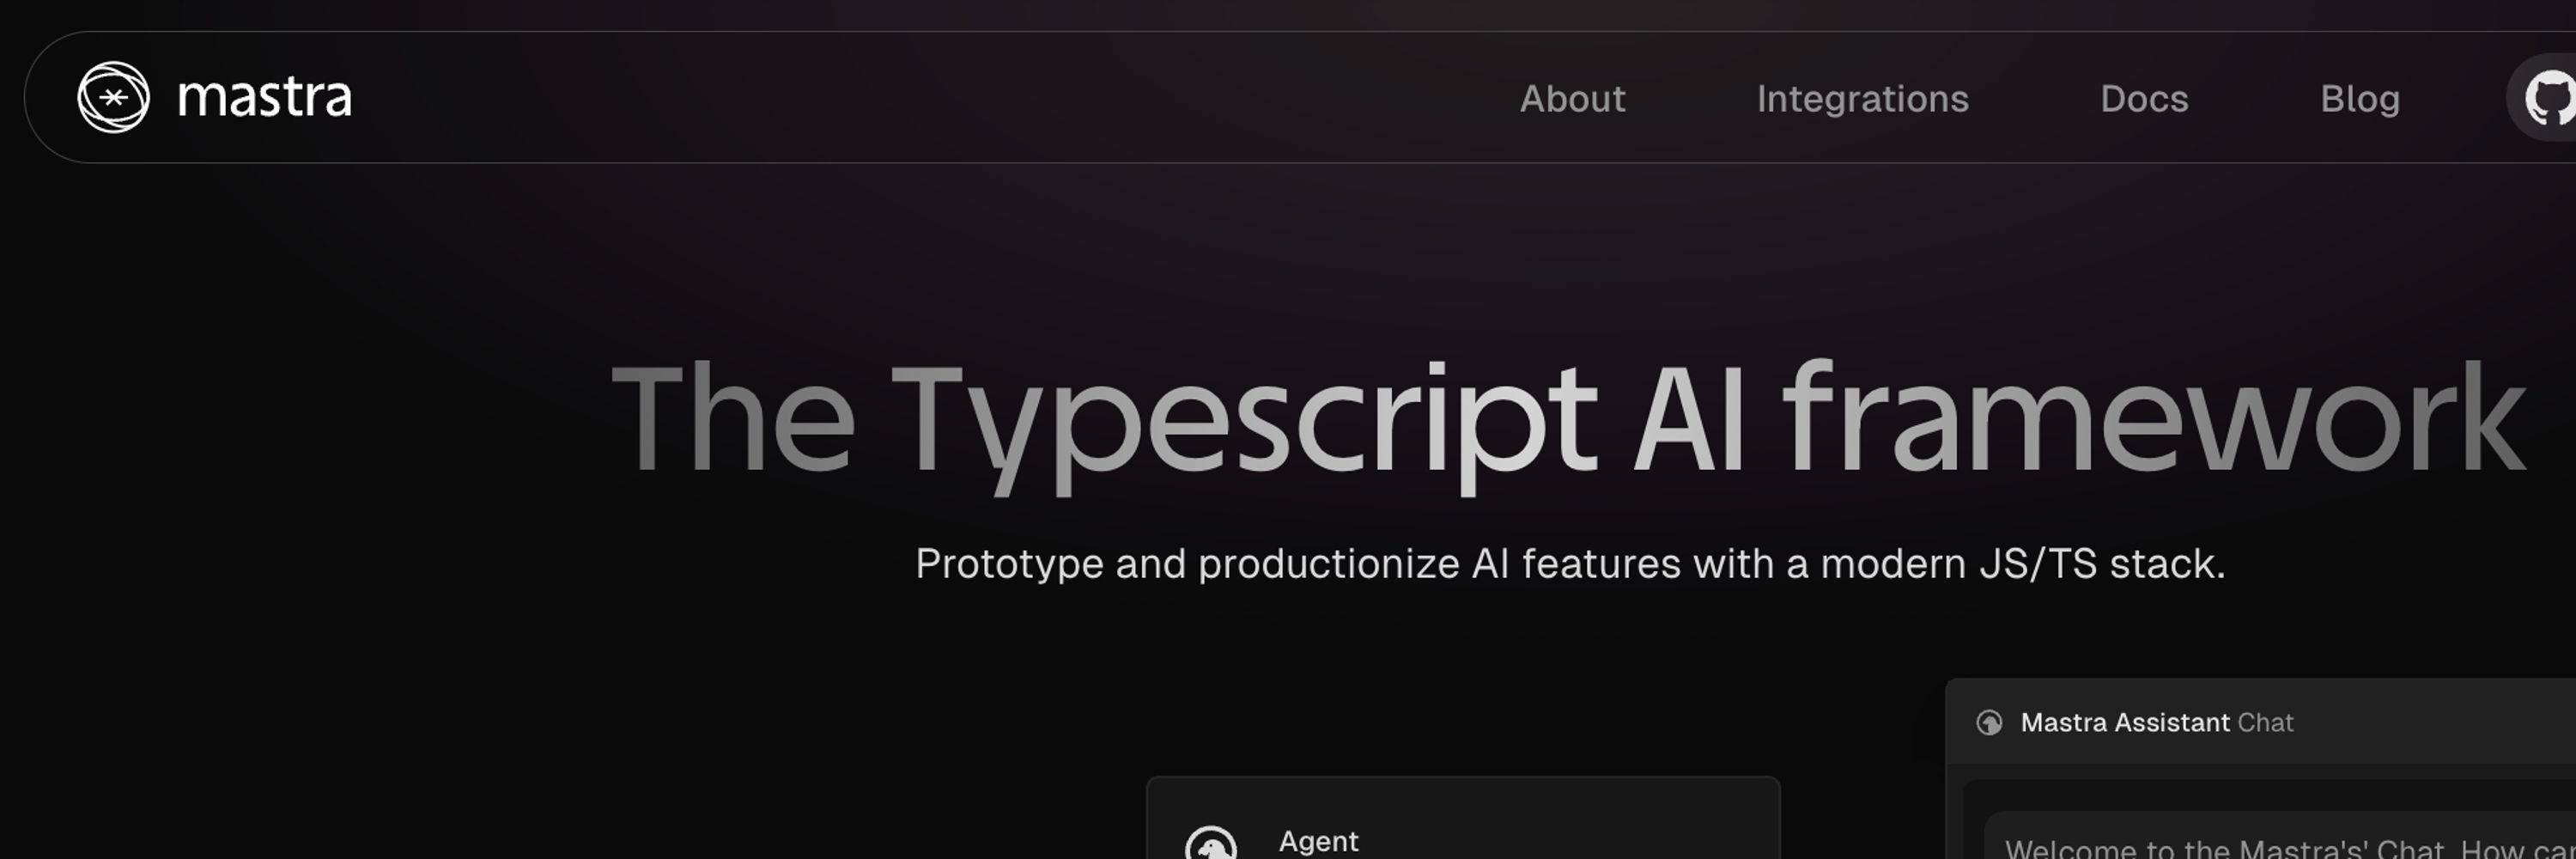Open the Docs link
Image resolution: width=2576 pixels, height=859 pixels.
click(2144, 99)
